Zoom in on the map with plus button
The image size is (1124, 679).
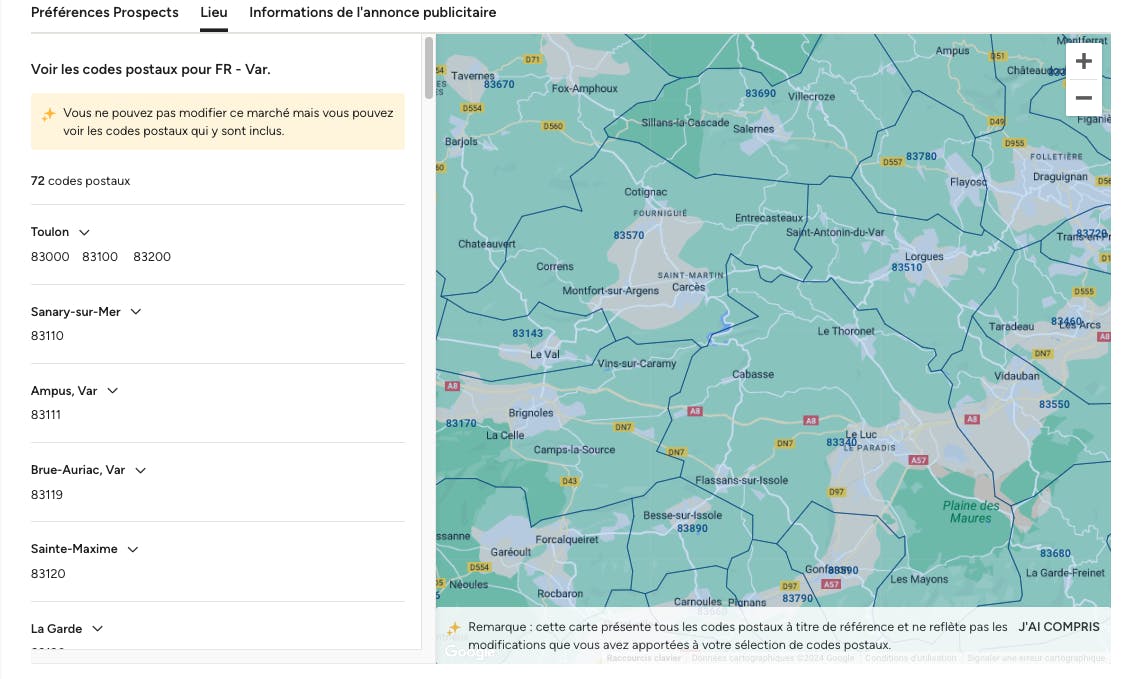[1083, 61]
